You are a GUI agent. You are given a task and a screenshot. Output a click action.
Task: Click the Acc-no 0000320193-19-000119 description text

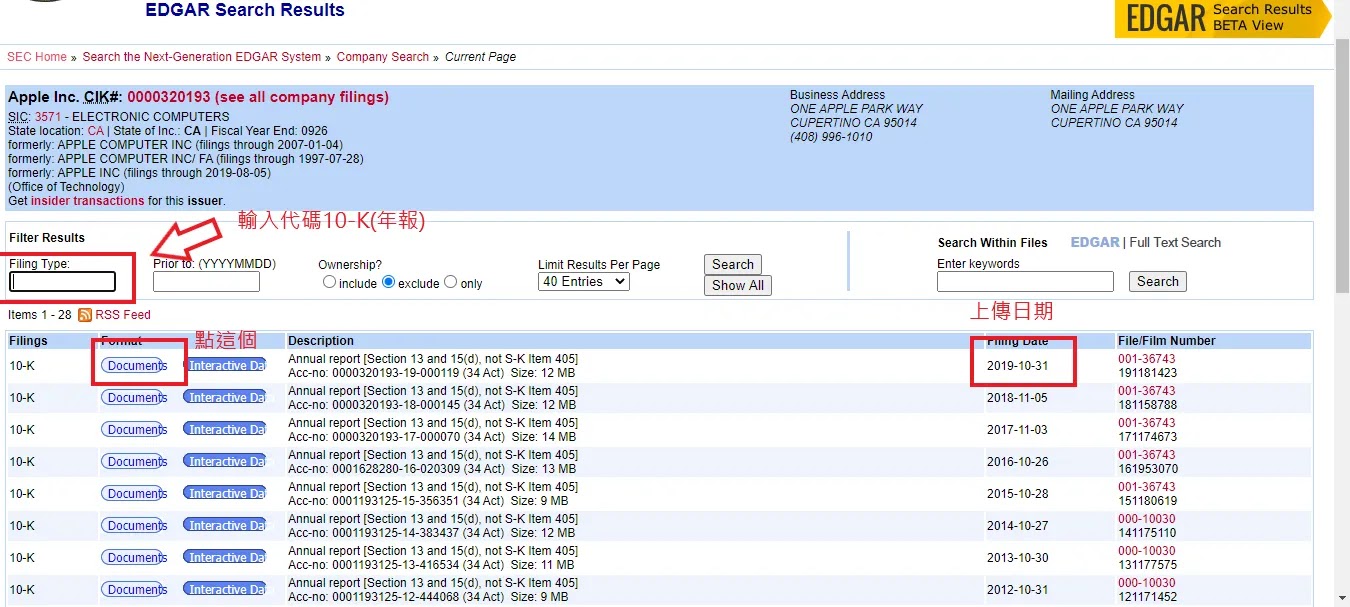432,373
